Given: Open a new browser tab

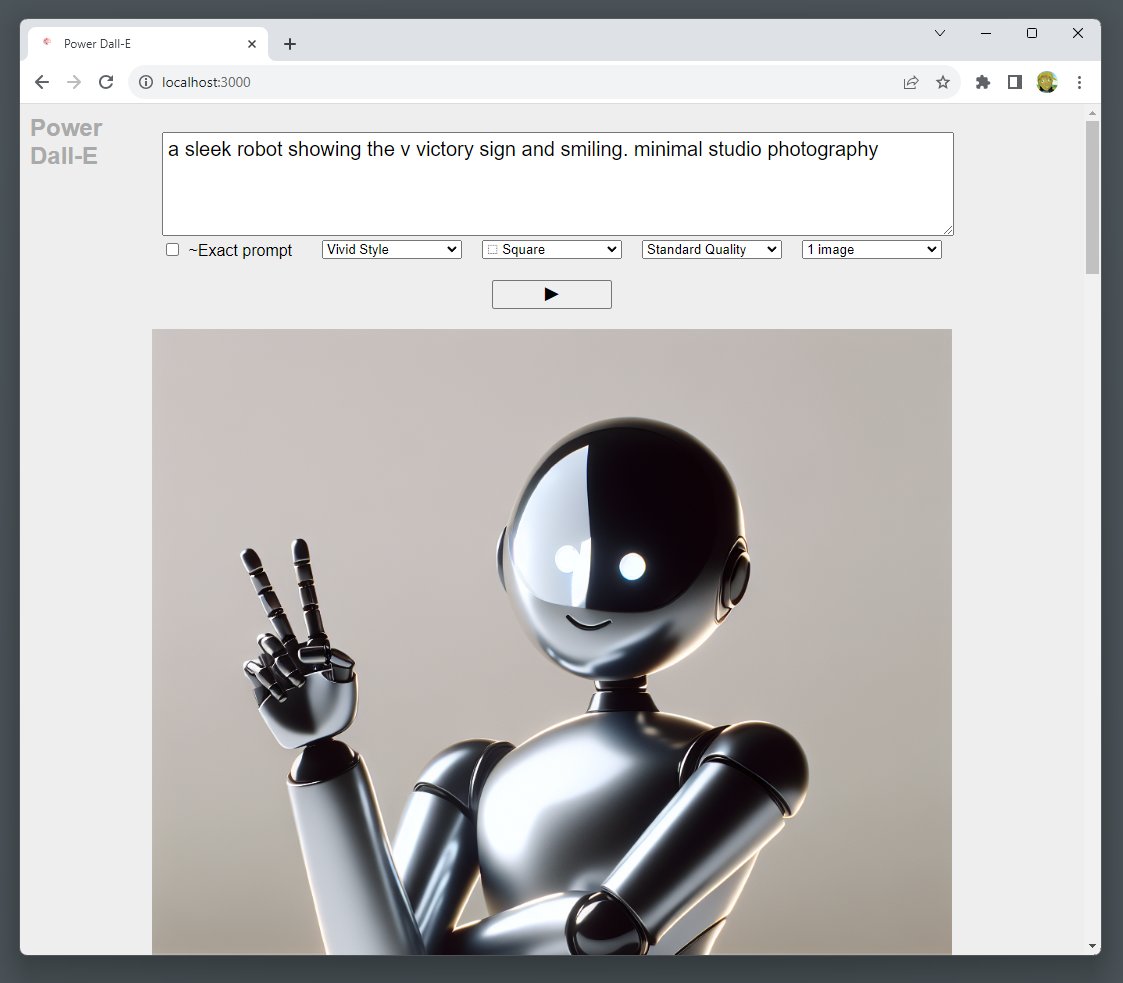Looking at the screenshot, I should [290, 43].
